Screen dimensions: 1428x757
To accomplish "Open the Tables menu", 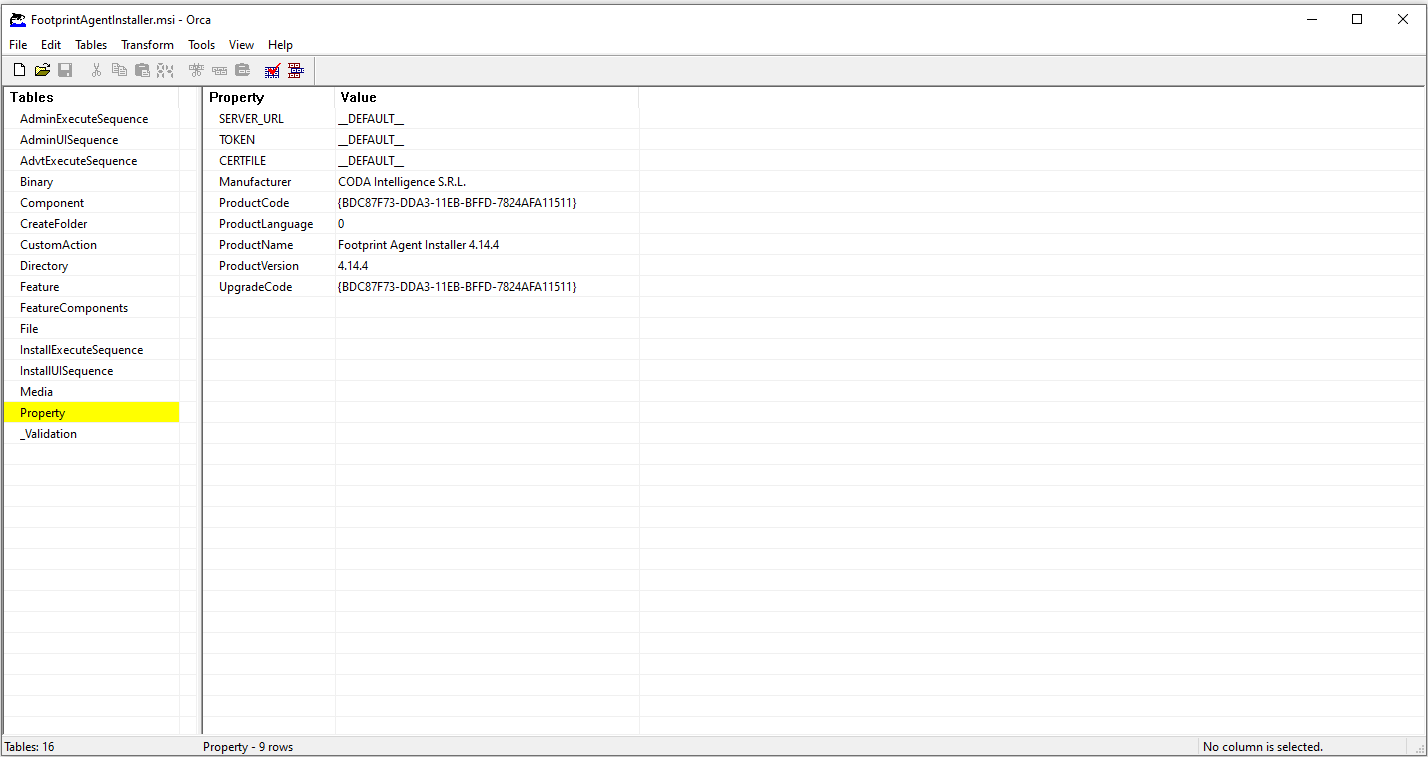I will tap(91, 45).
